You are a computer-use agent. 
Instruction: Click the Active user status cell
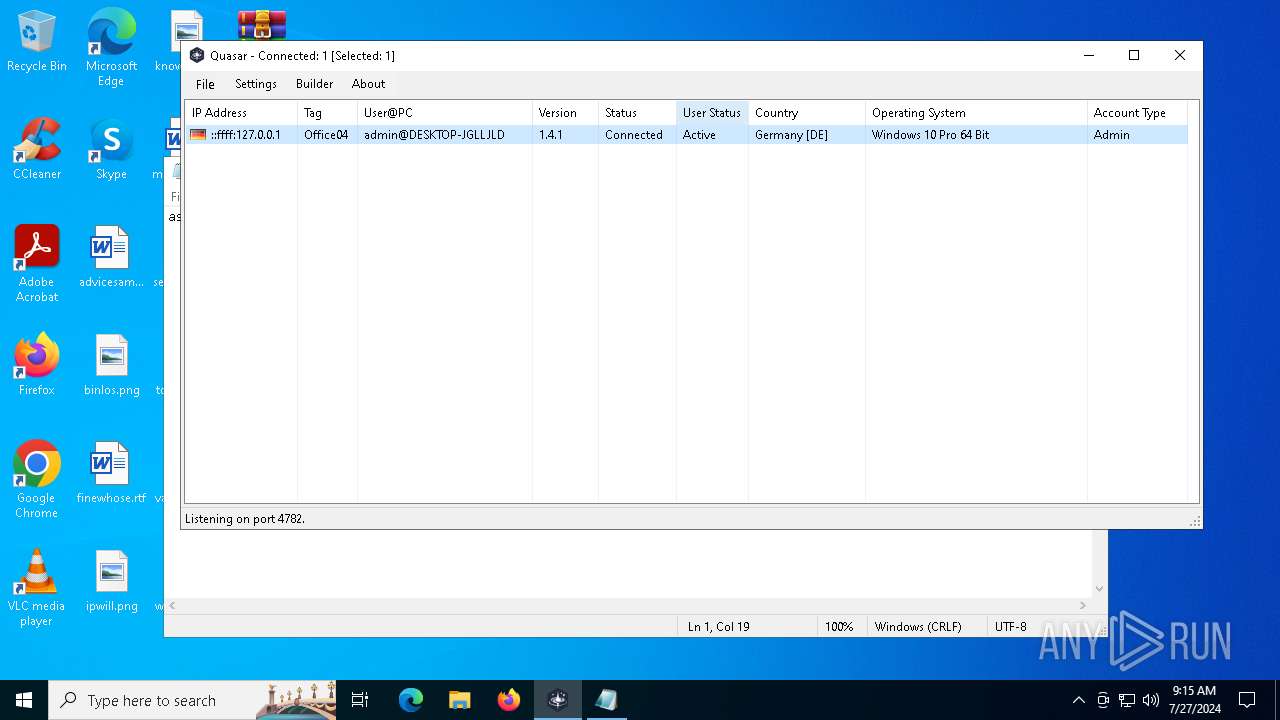[699, 135]
